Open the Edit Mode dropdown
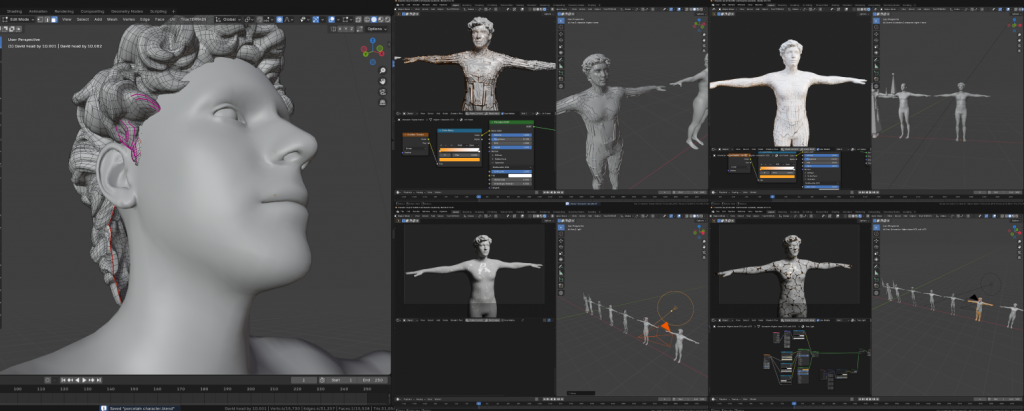Viewport: 1024px width, 411px height. click(17, 19)
